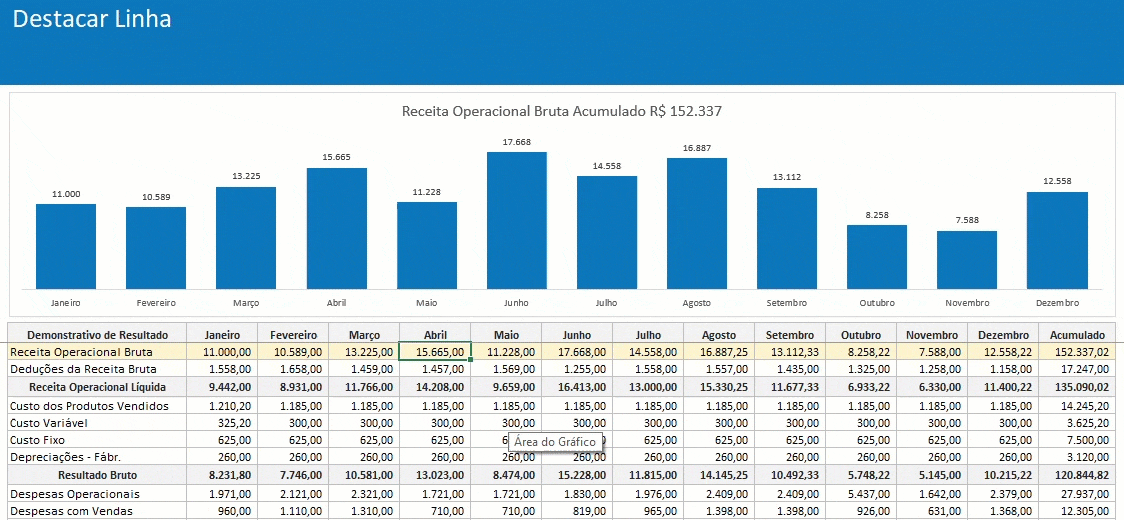Select the Julho column header cell

click(x=648, y=334)
